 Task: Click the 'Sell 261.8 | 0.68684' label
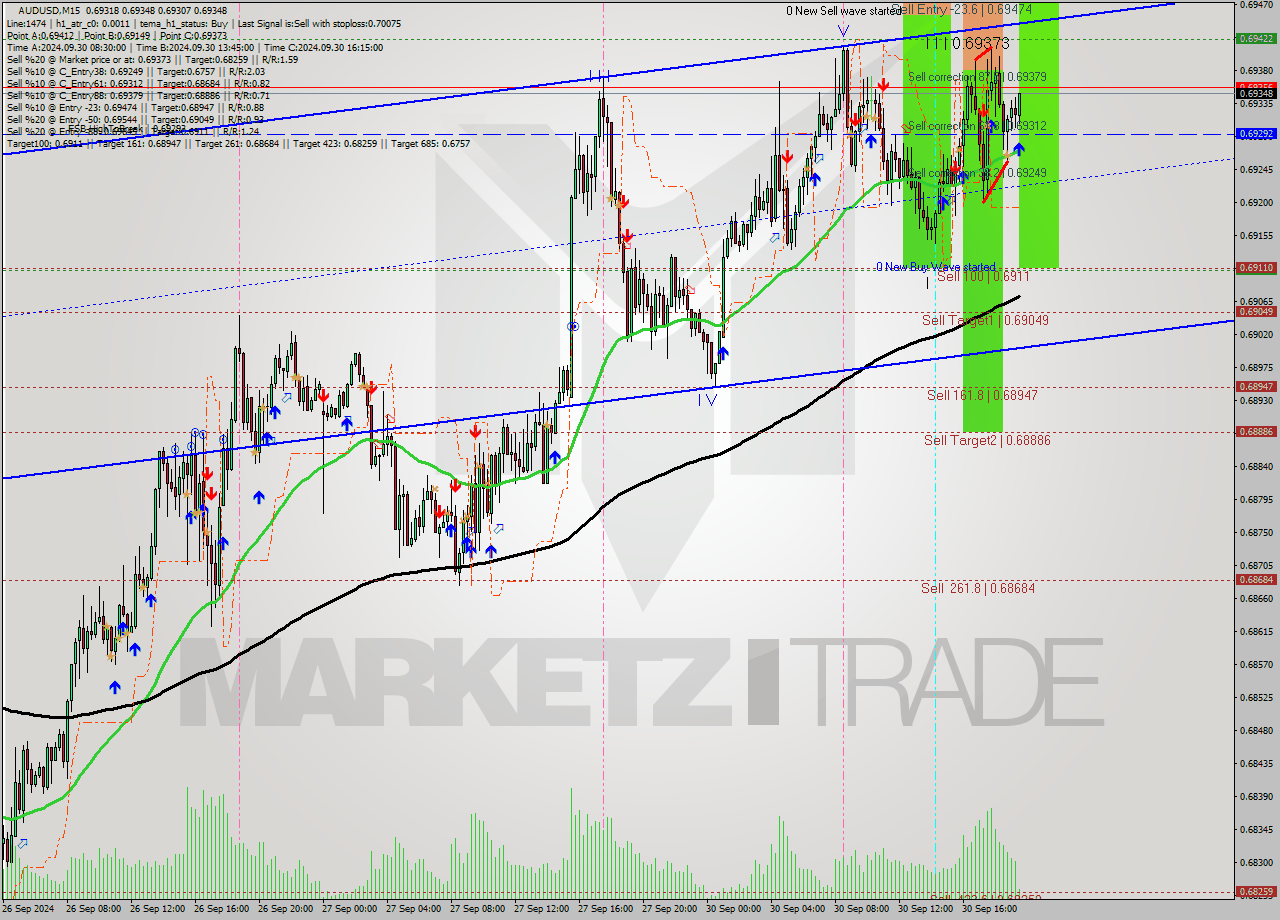[978, 588]
